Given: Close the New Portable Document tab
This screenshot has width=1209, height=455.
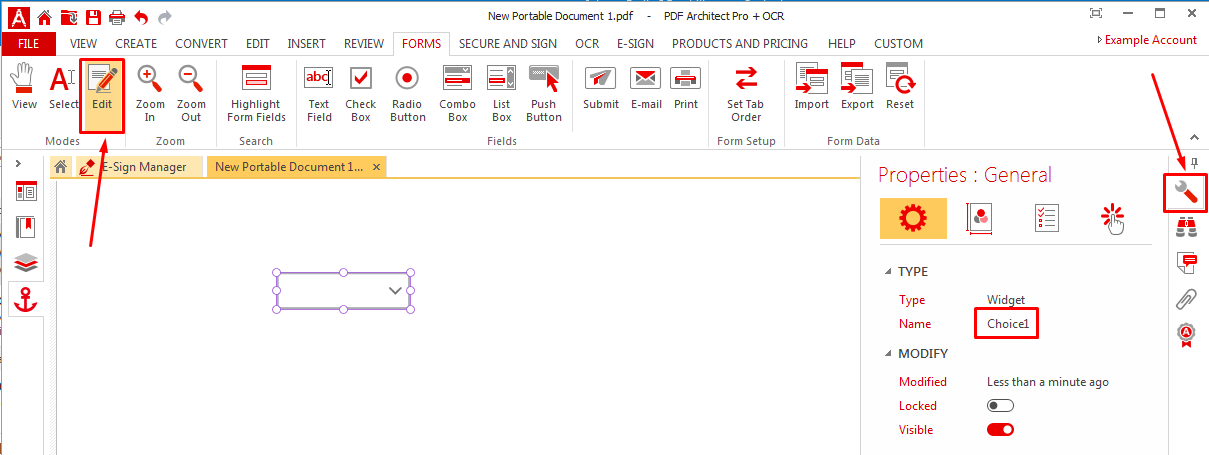Looking at the screenshot, I should coord(377,167).
